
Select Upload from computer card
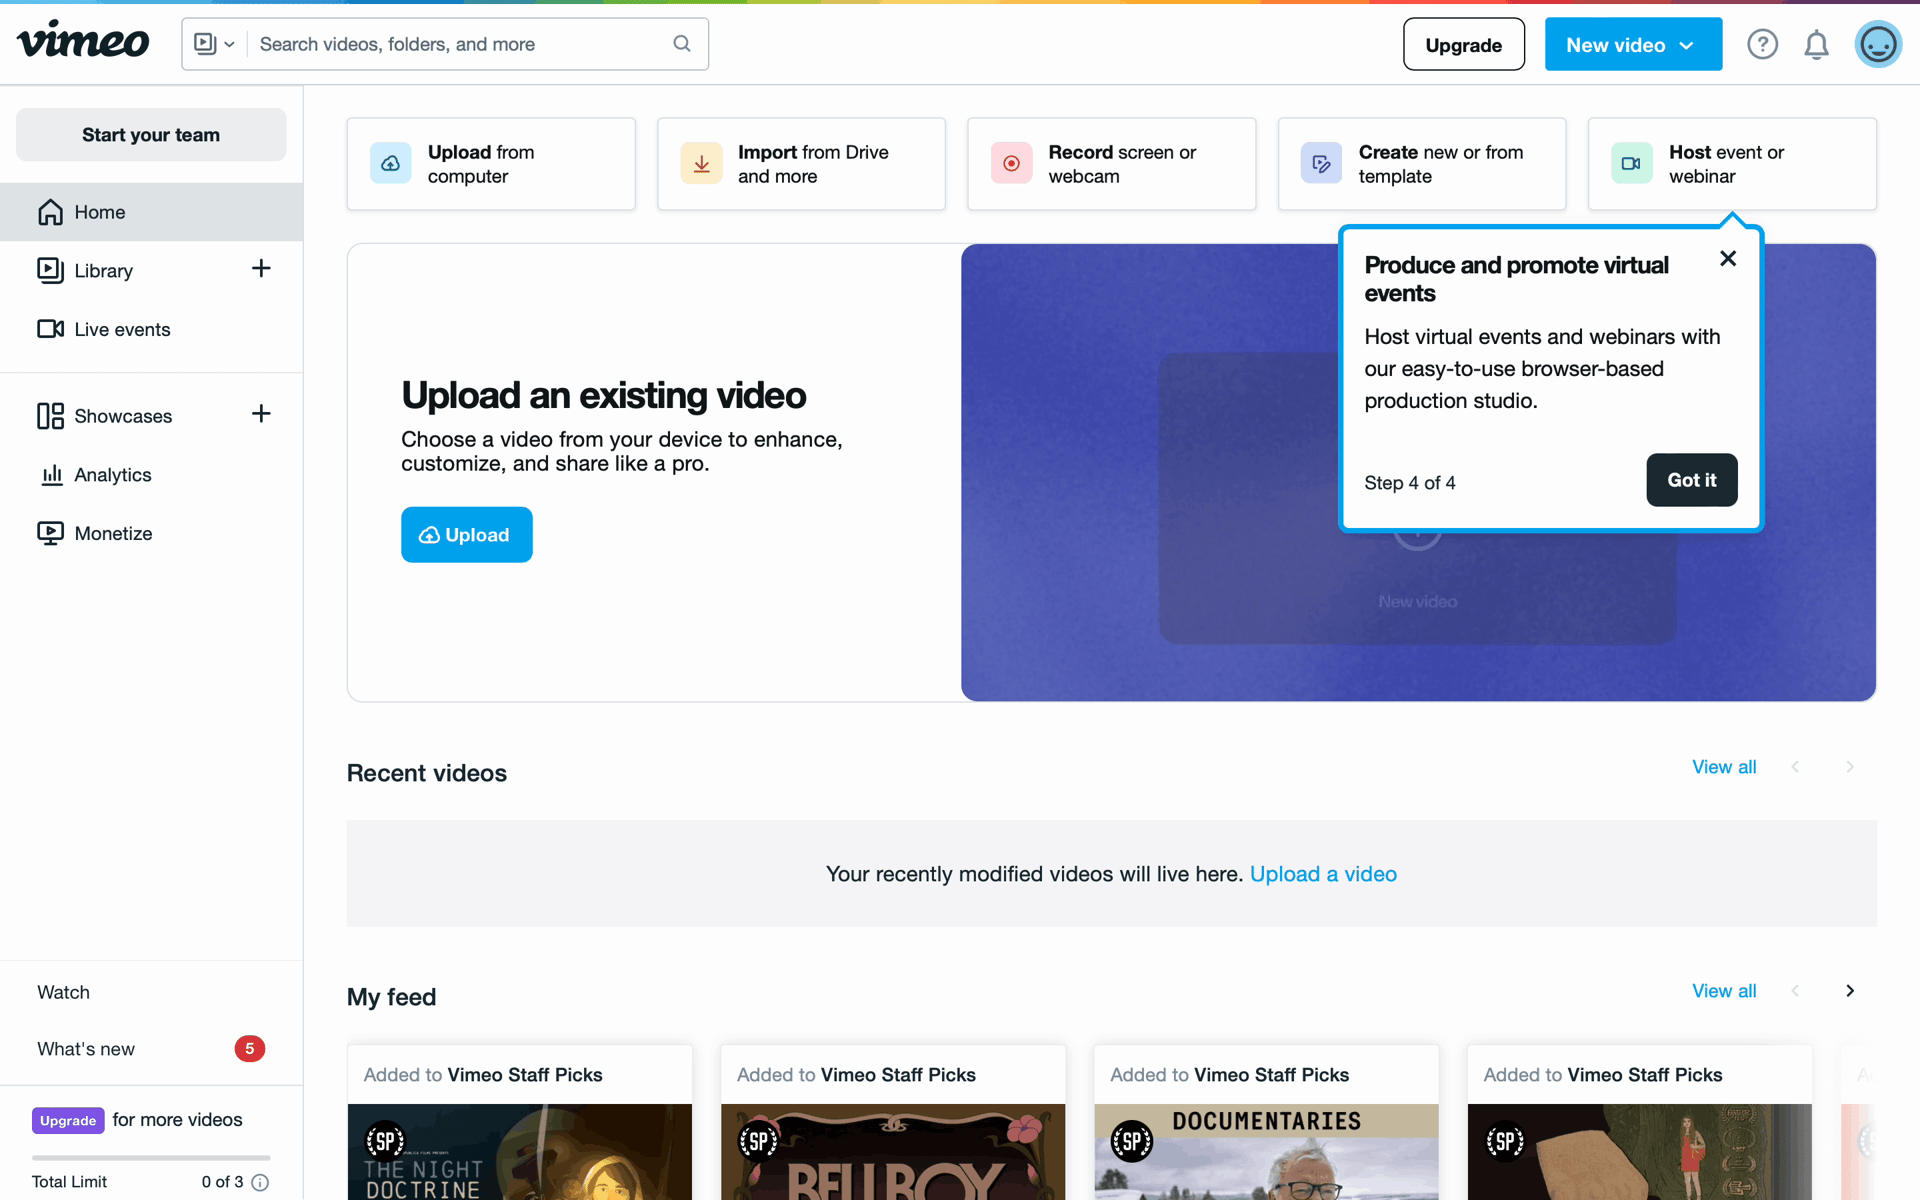point(491,164)
